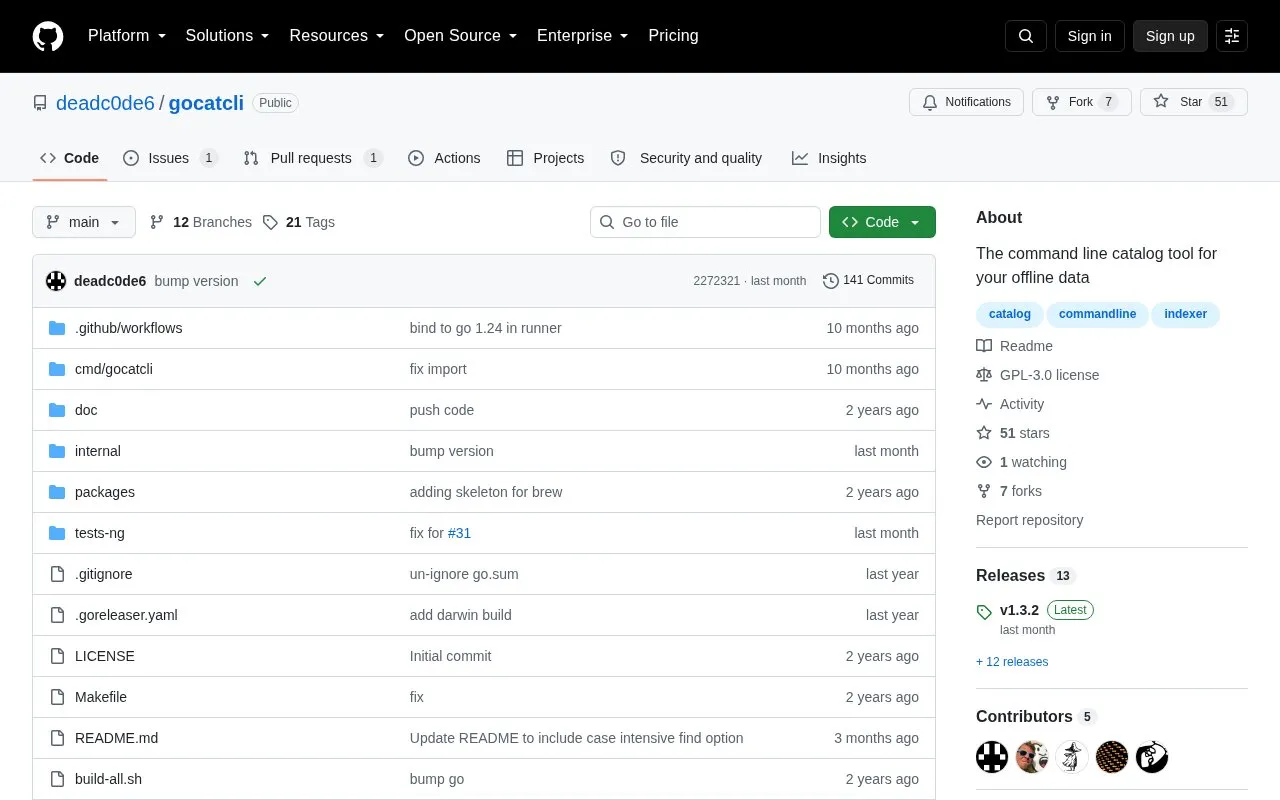The width and height of the screenshot is (1280, 800).
Task: Open the Projects tab
Action: coord(545,158)
